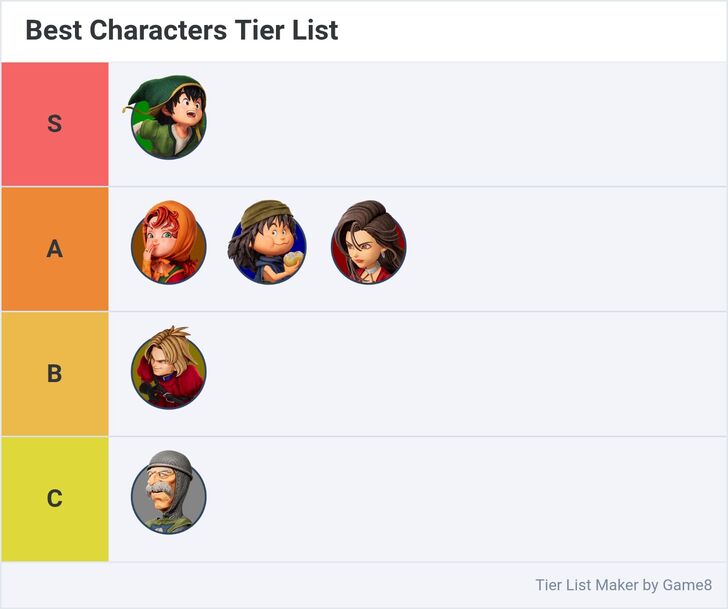
Task: Choose the long brown-haired woman in A tier
Action: (x=368, y=246)
